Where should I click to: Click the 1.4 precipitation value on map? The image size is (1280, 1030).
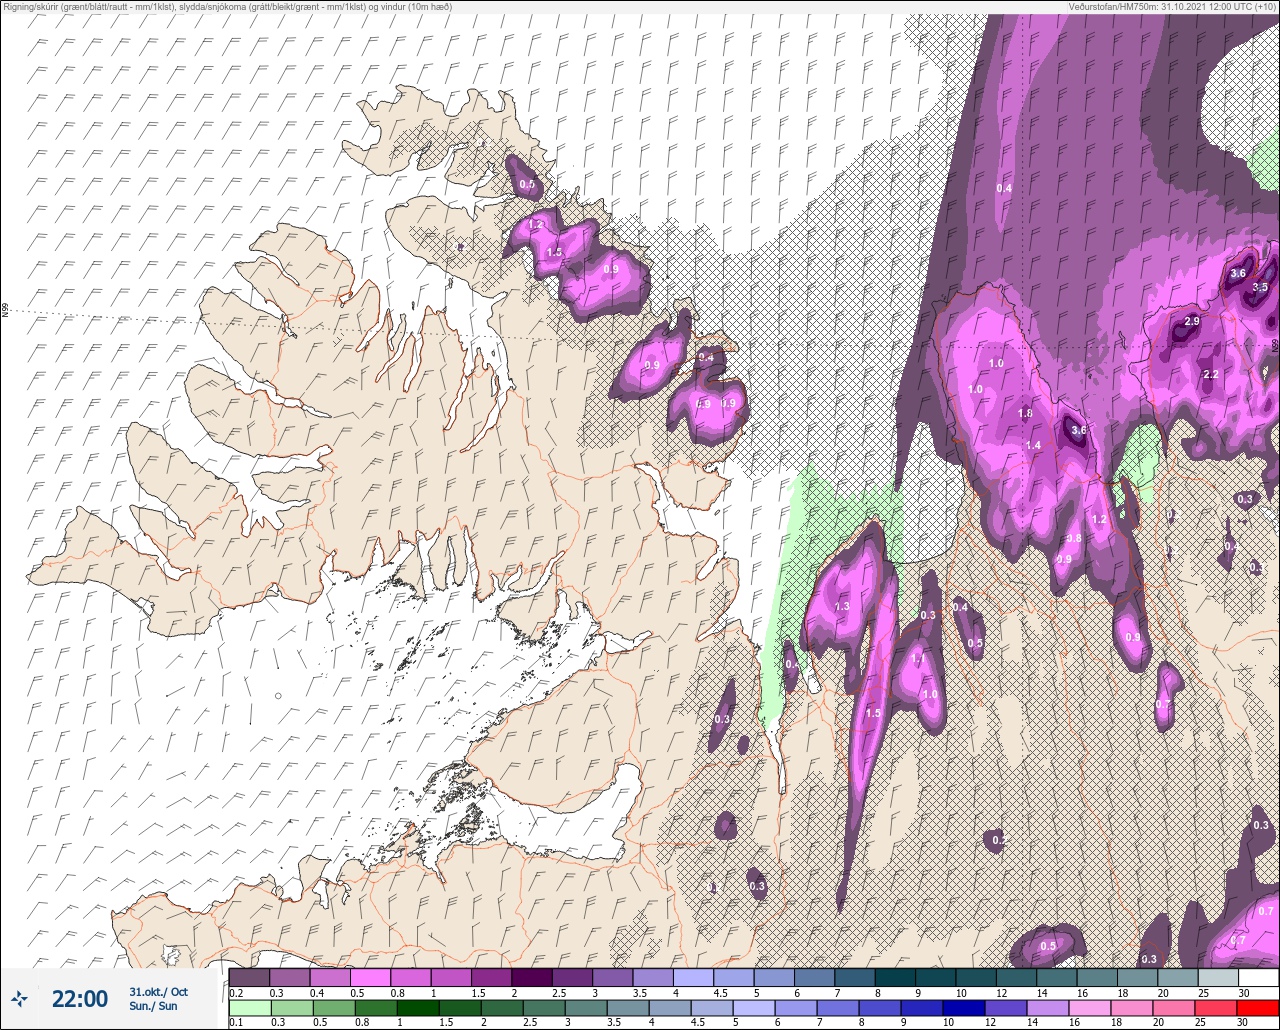click(1034, 446)
